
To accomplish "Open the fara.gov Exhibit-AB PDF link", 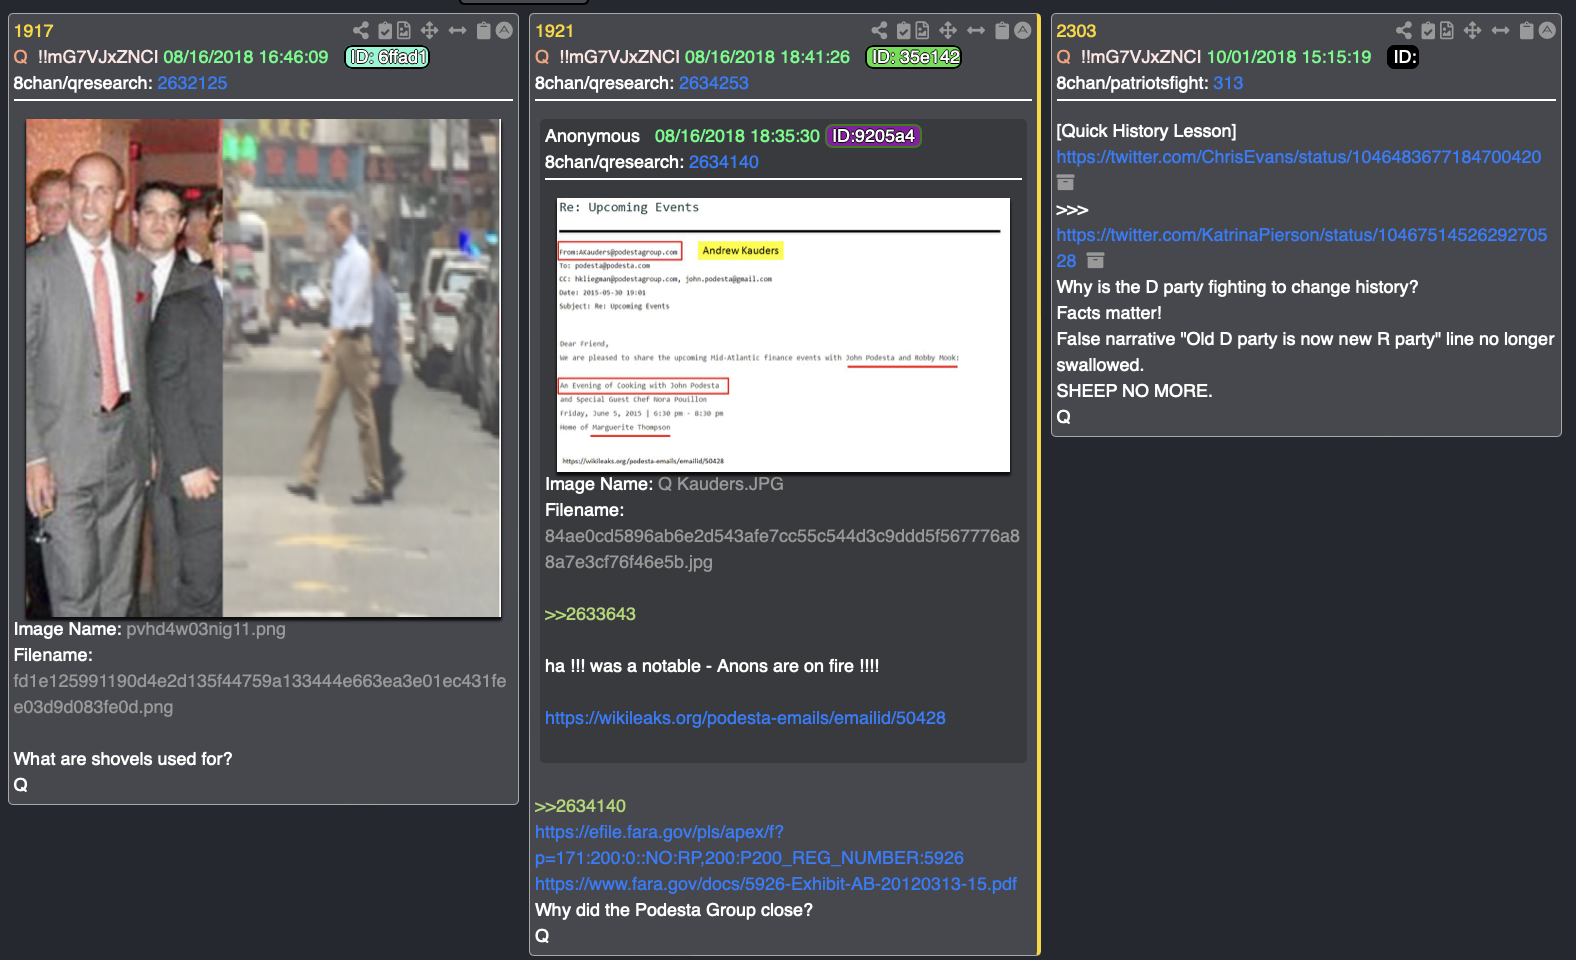I will [776, 884].
